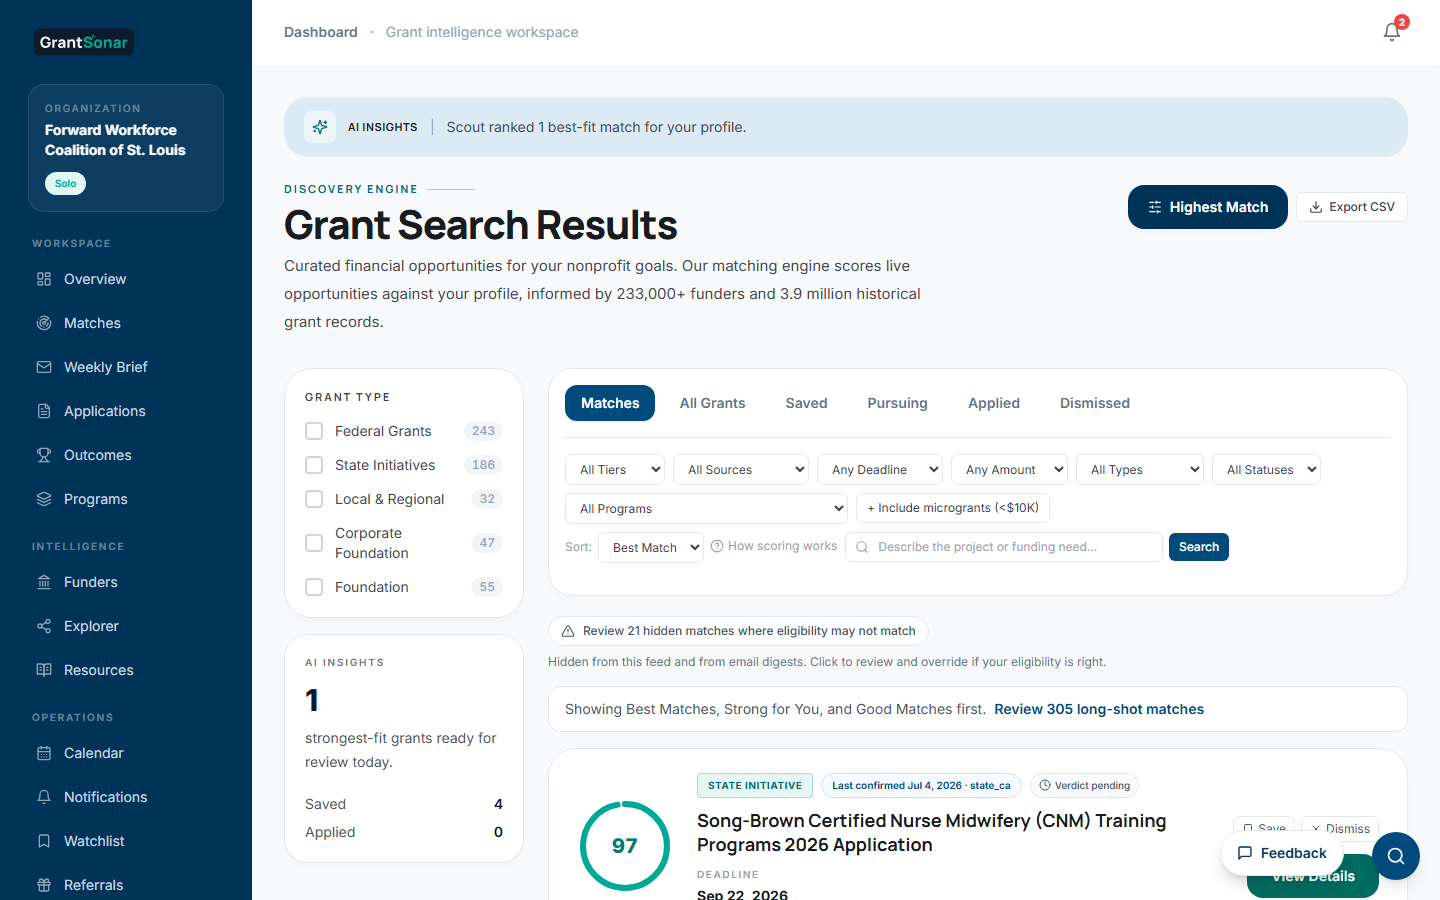Viewport: 1440px width, 900px height.
Task: Click the AI Insights sparkle icon
Action: point(320,127)
